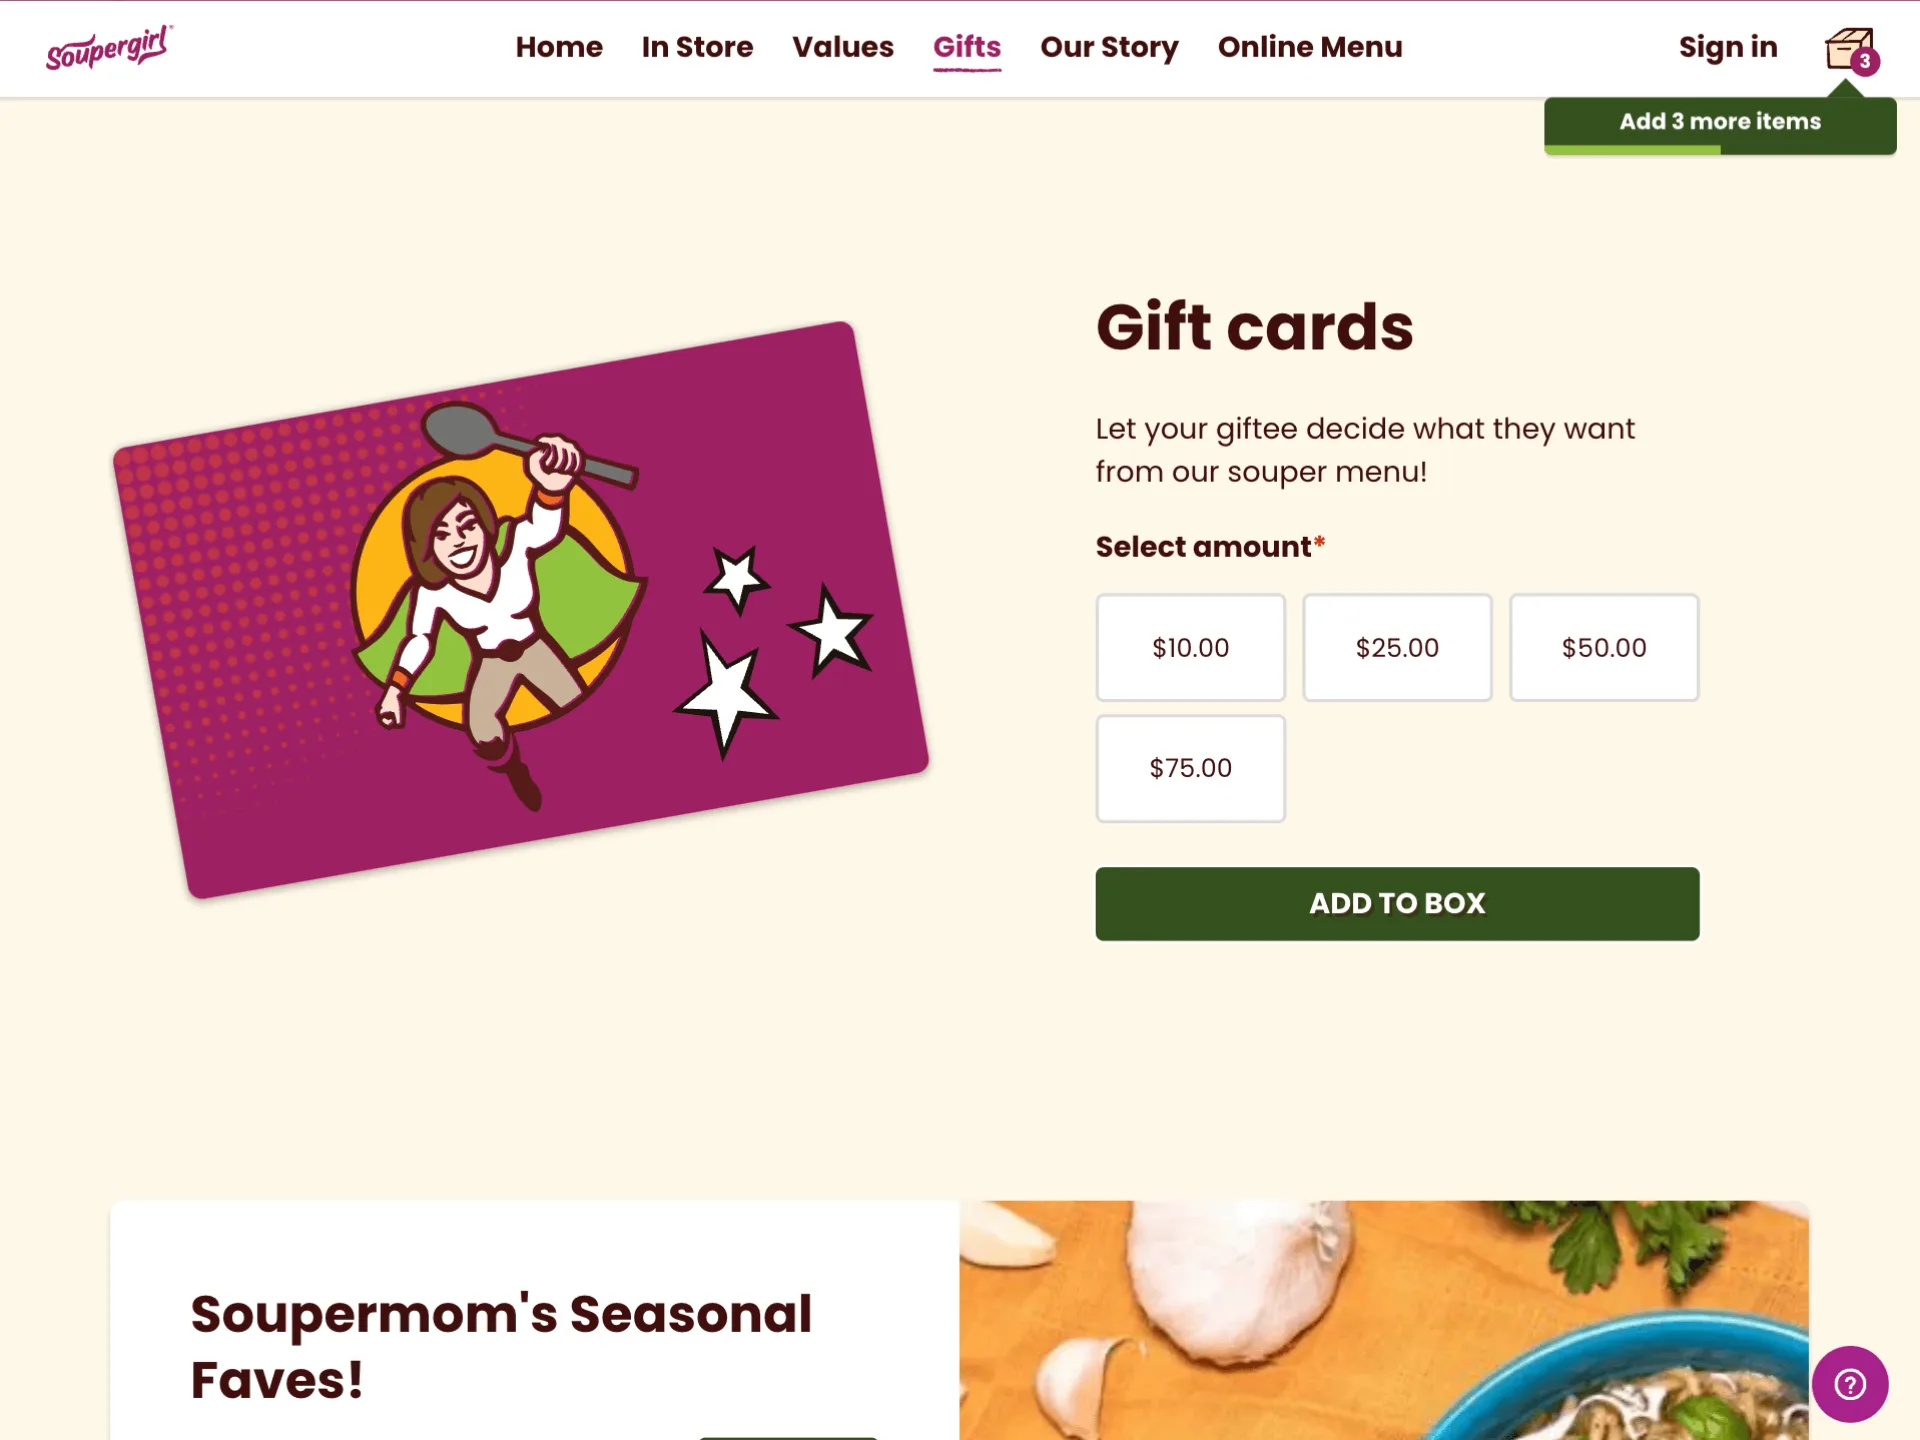Click the Soupergirl logo

point(110,47)
